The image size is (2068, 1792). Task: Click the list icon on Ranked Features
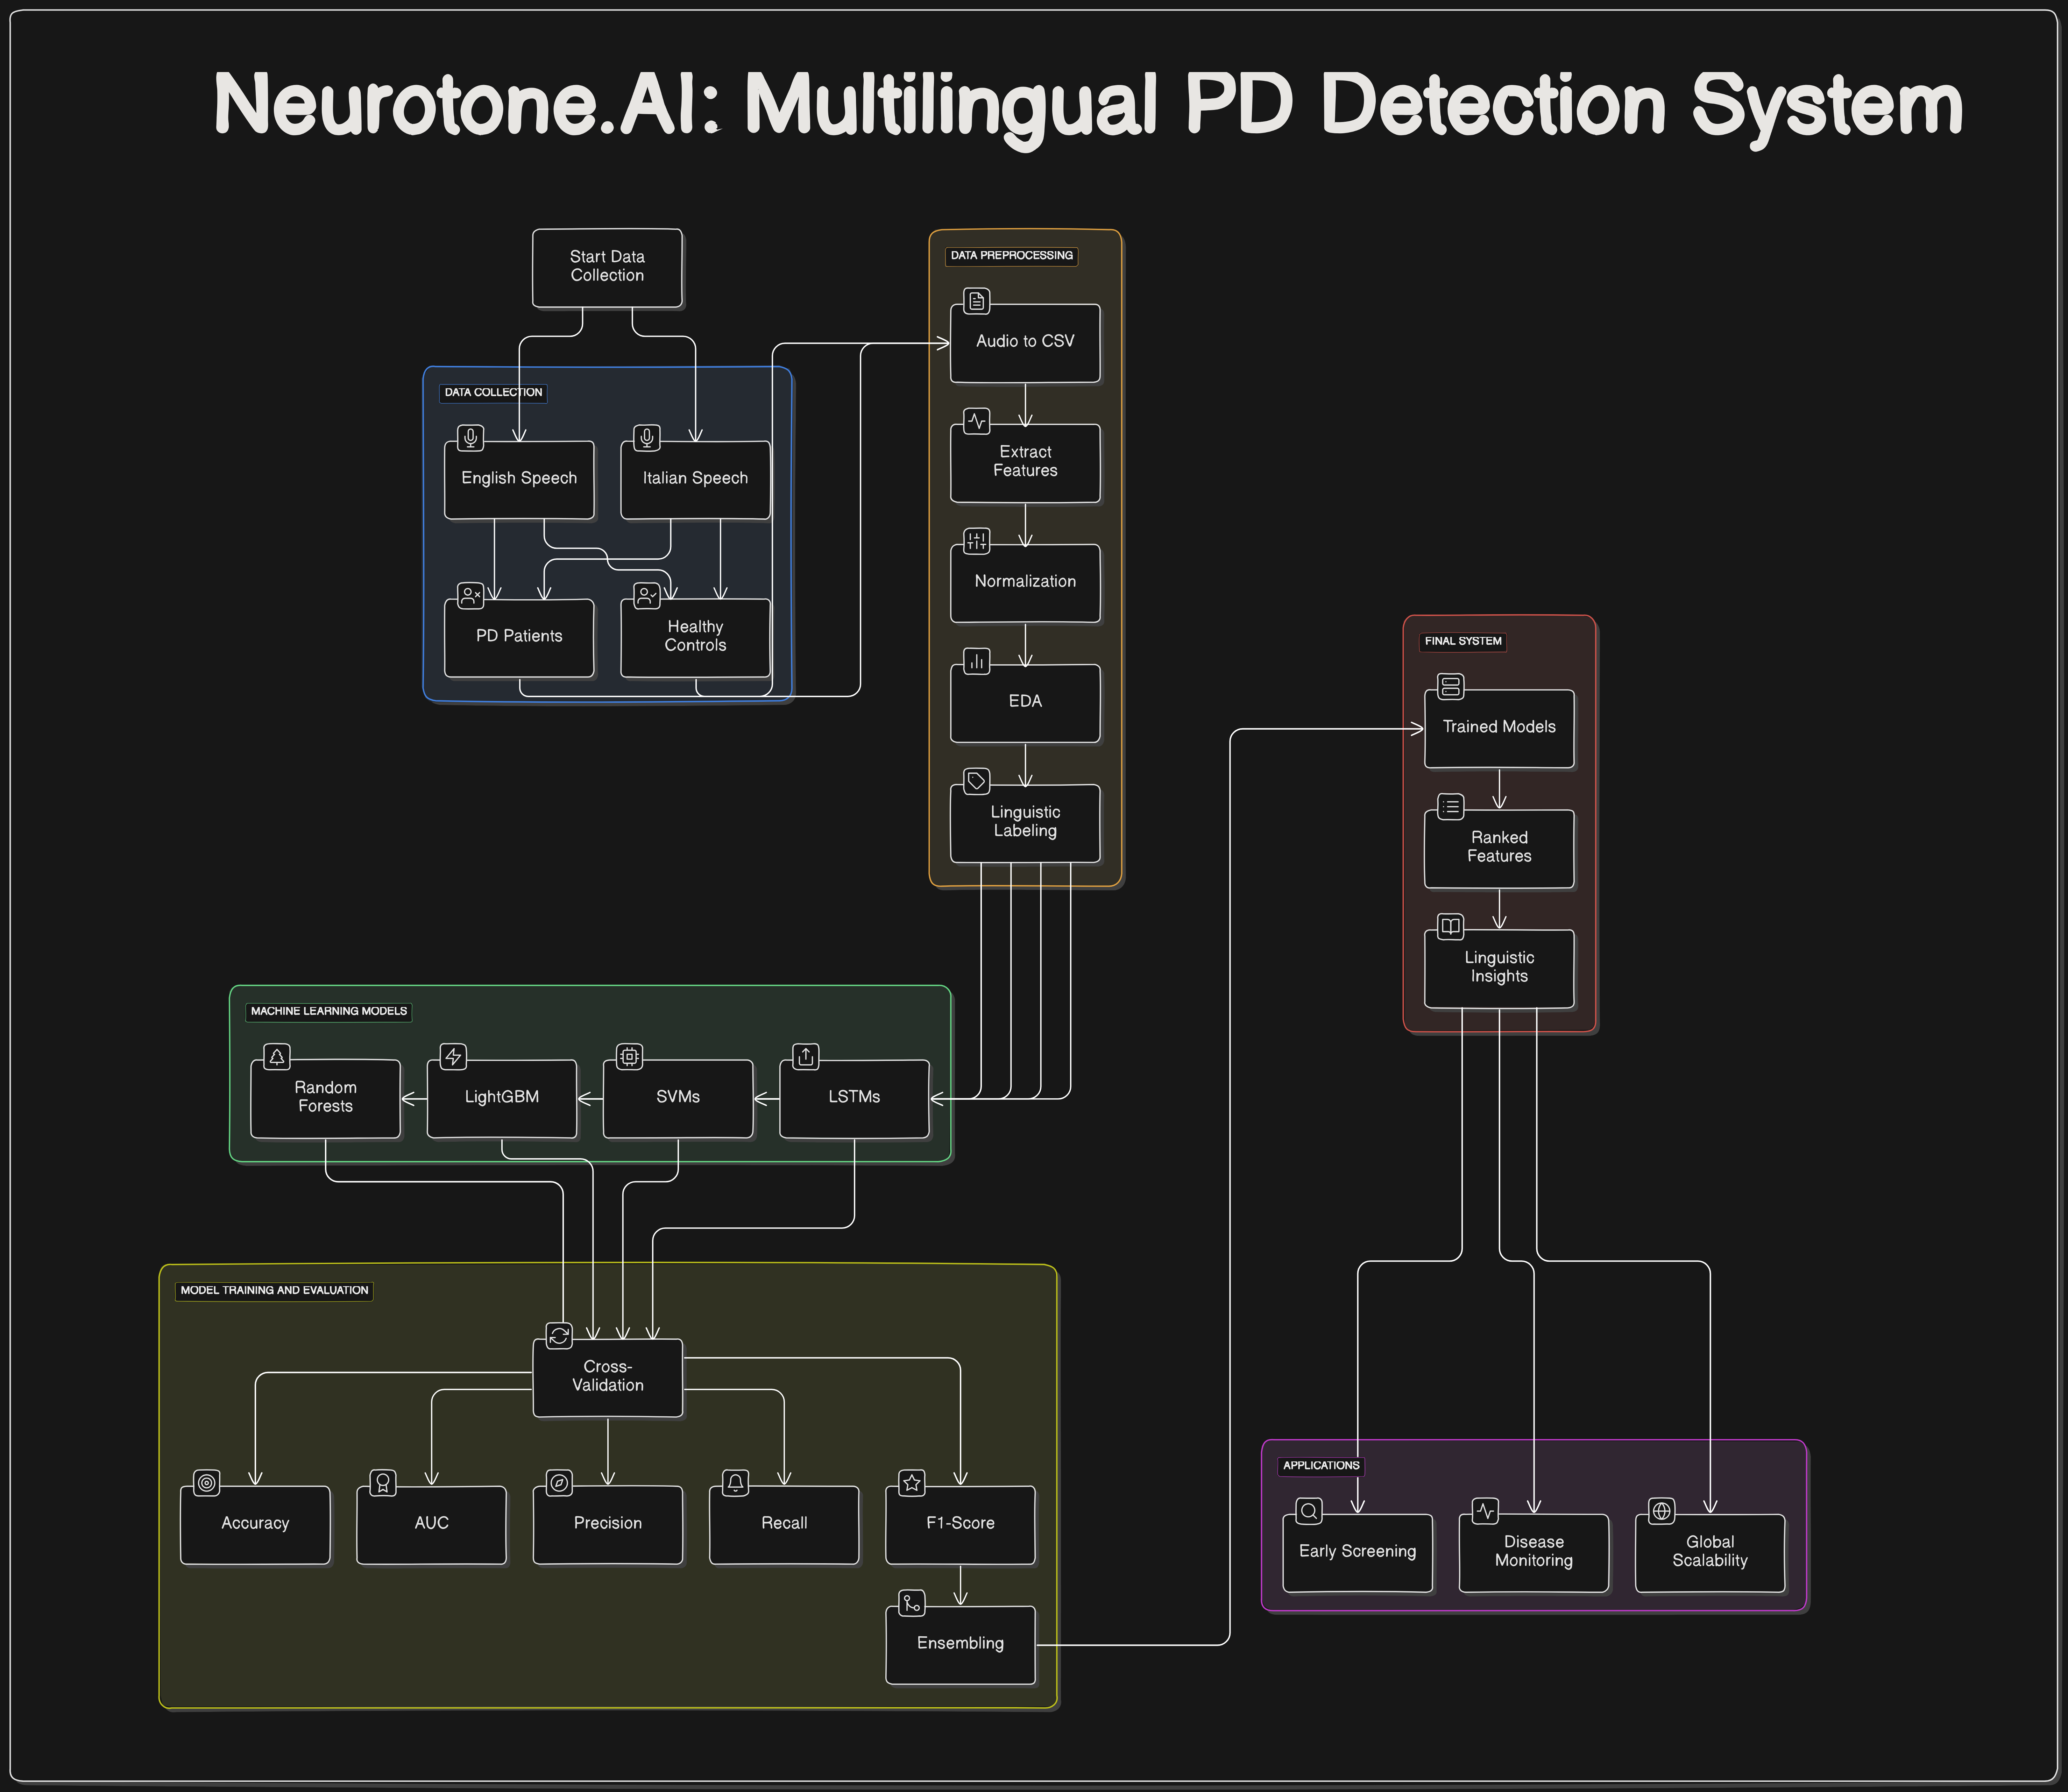(1451, 807)
